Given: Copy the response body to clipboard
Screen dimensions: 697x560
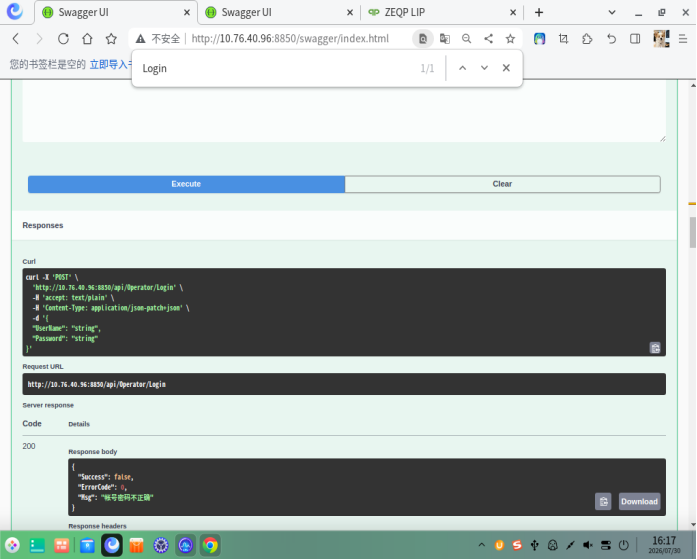Looking at the screenshot, I should (603, 501).
